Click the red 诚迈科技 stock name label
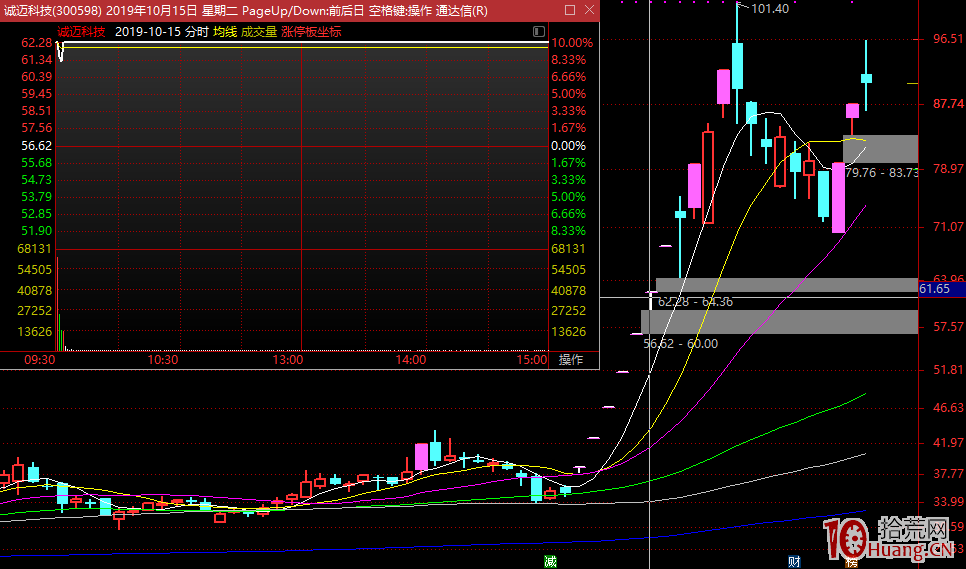The height and width of the screenshot is (569, 966). point(81,31)
